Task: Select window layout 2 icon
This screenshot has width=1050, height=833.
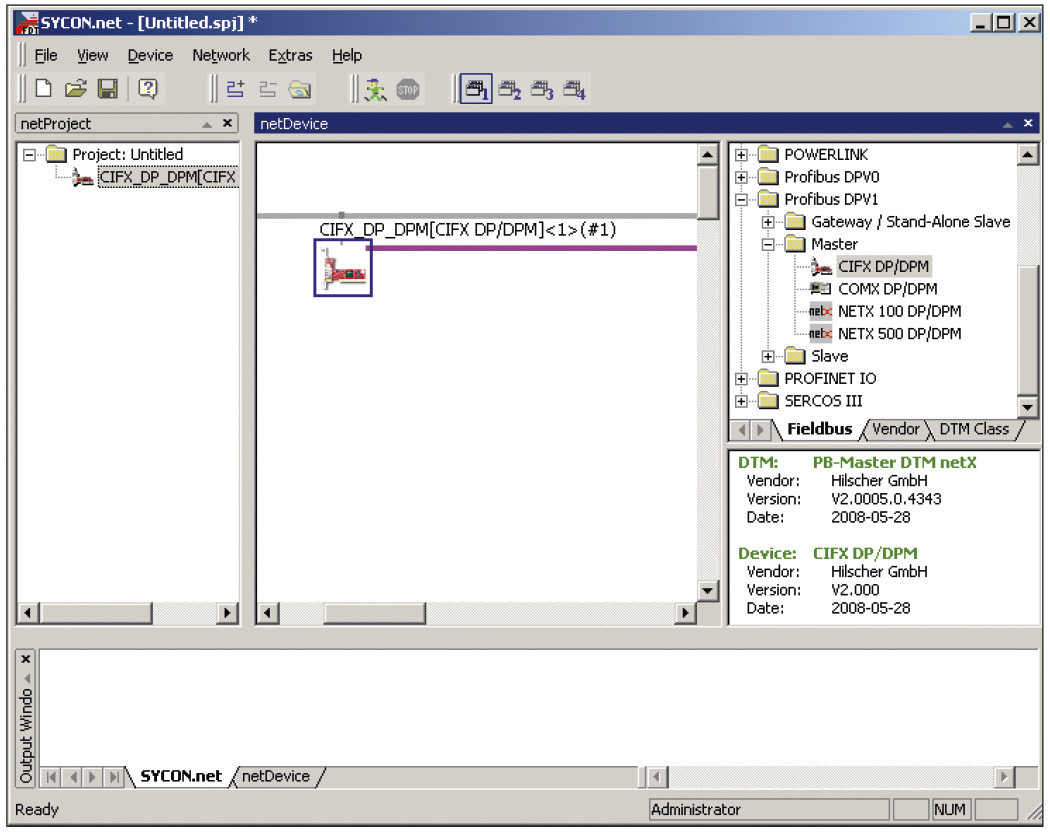Action: [x=510, y=89]
